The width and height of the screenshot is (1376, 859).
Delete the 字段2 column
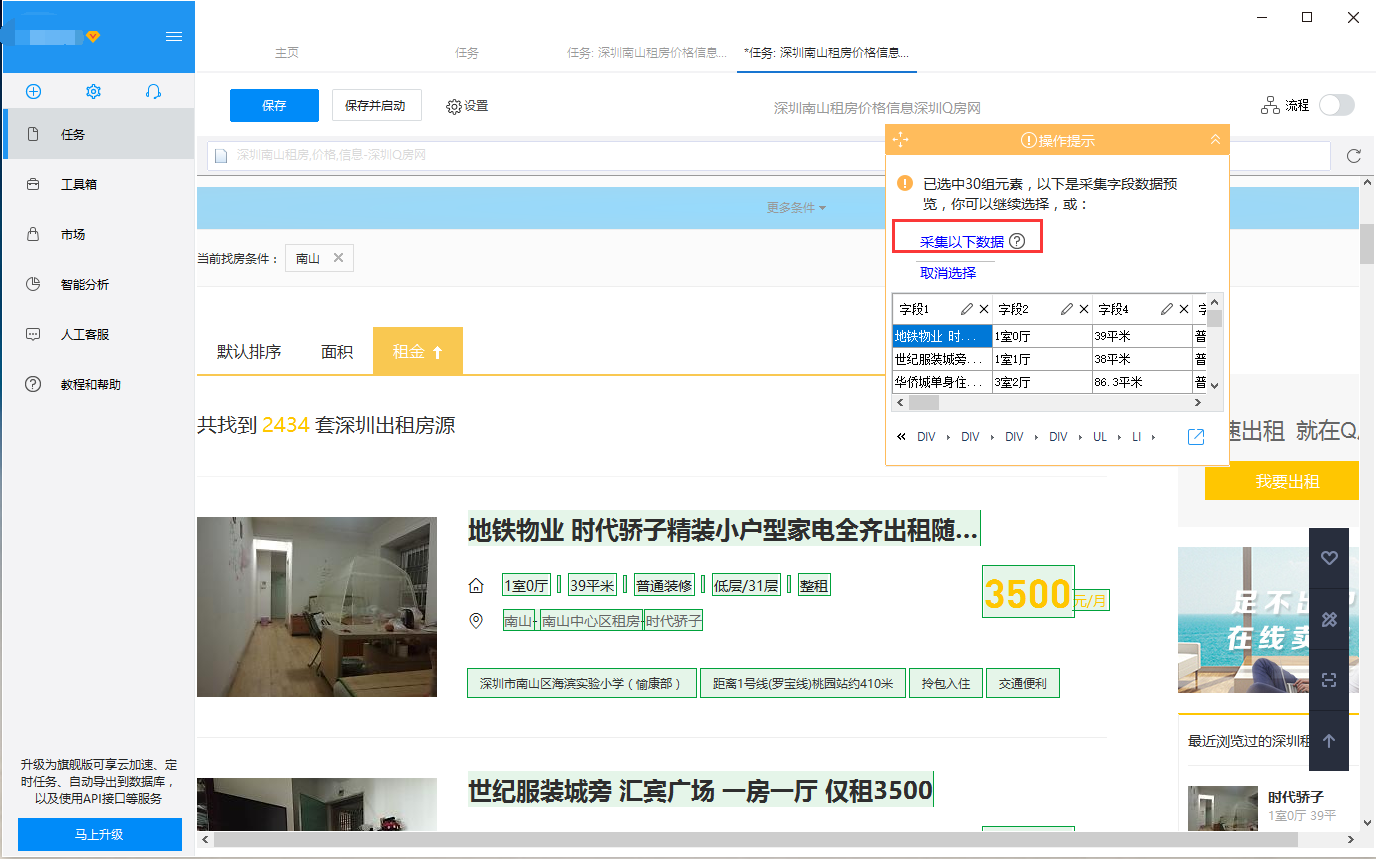pos(1084,310)
